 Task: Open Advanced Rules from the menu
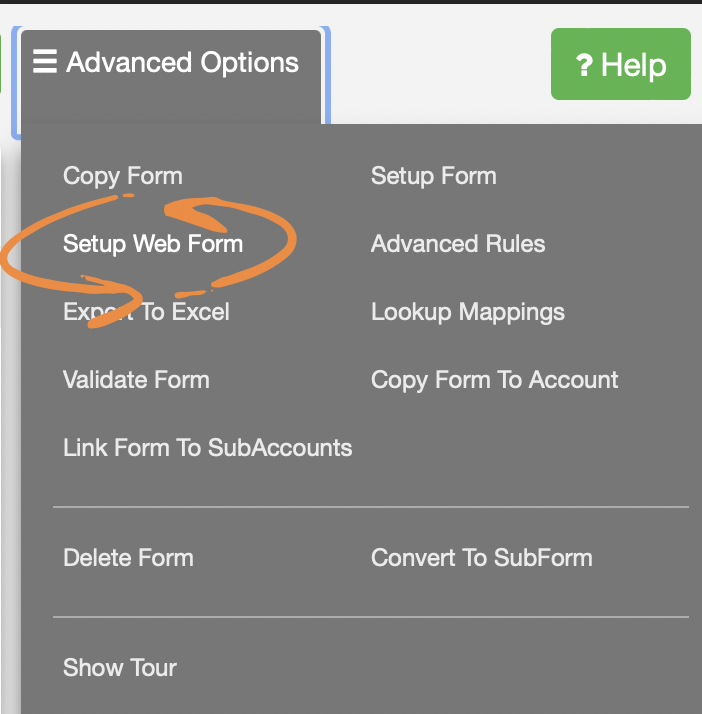457,244
